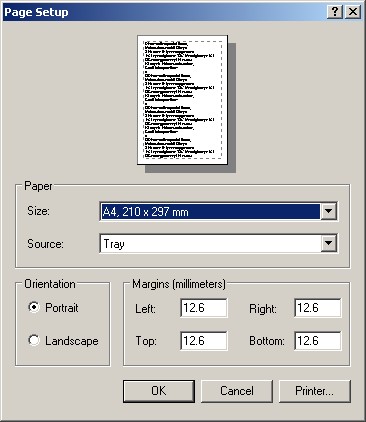Confirm with the OK button

(159, 391)
